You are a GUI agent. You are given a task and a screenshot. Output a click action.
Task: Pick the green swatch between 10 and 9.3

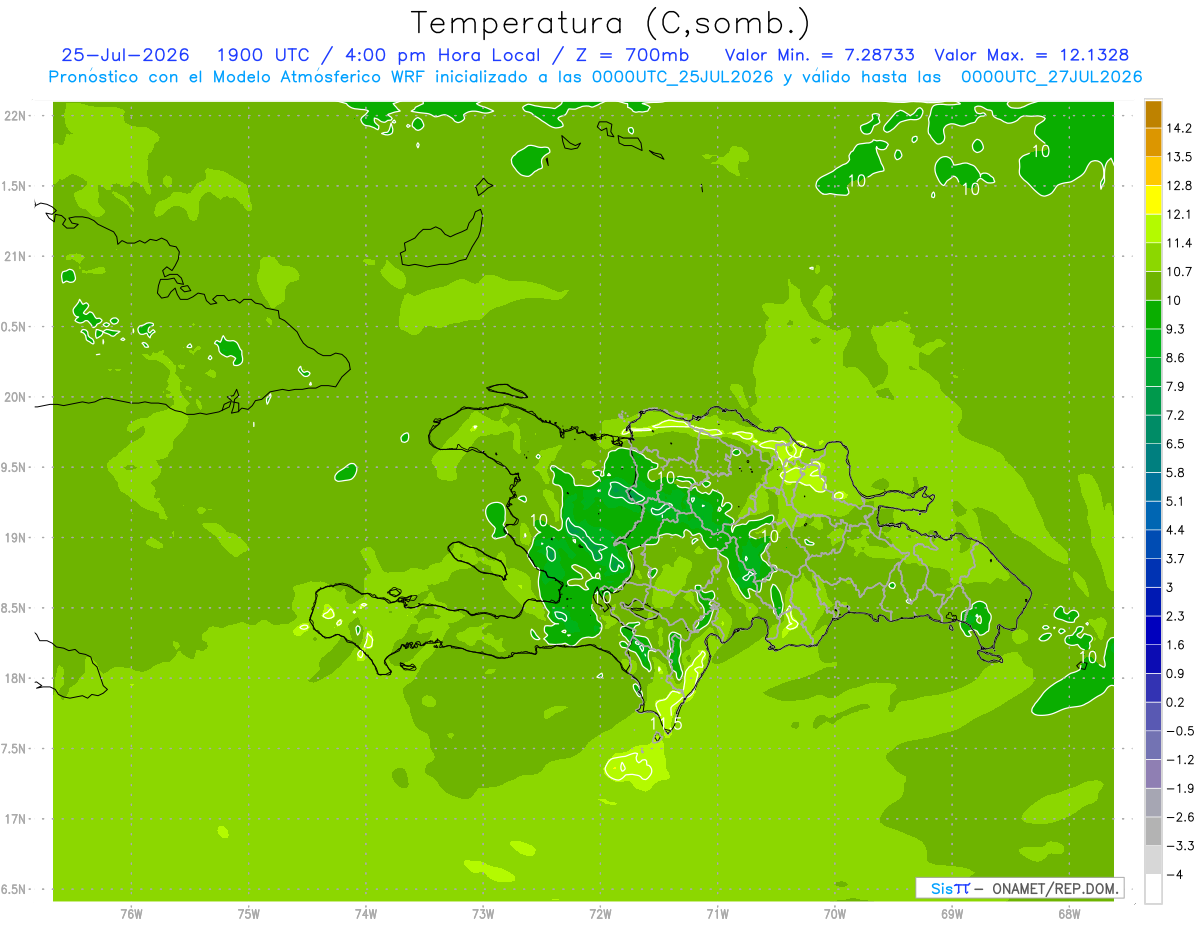(1153, 315)
